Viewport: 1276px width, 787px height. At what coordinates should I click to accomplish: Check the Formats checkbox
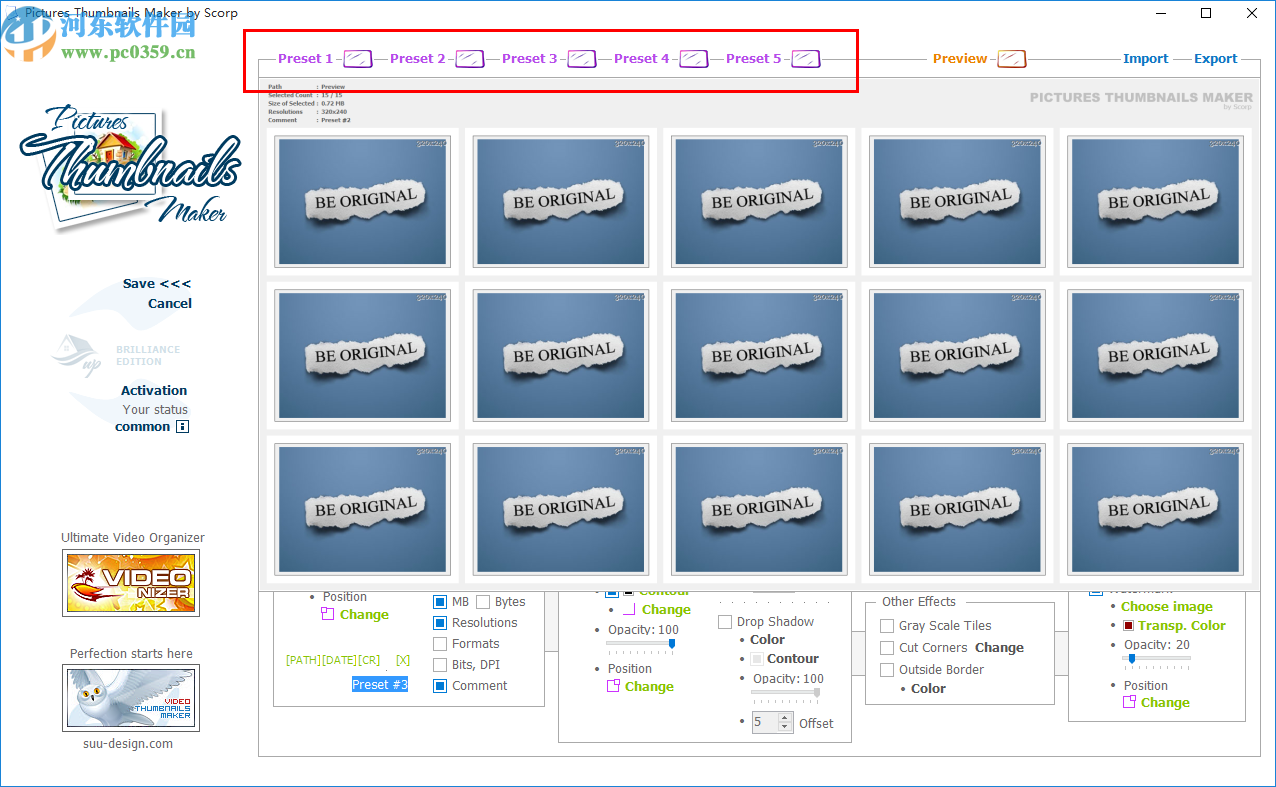[439, 643]
